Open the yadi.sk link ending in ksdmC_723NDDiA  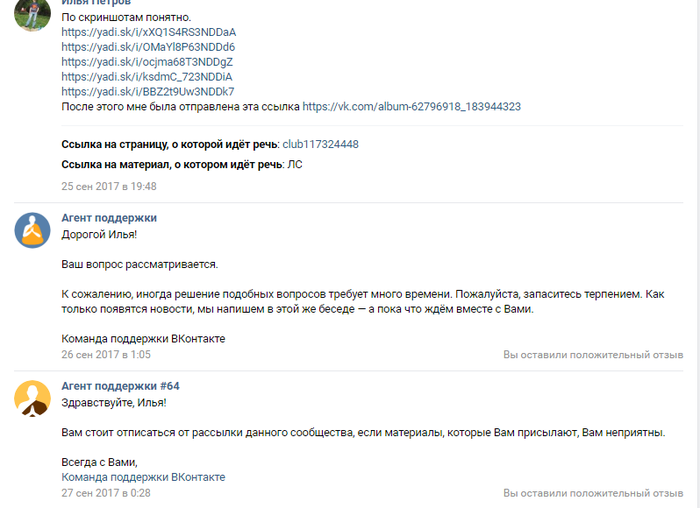pyautogui.click(x=146, y=77)
